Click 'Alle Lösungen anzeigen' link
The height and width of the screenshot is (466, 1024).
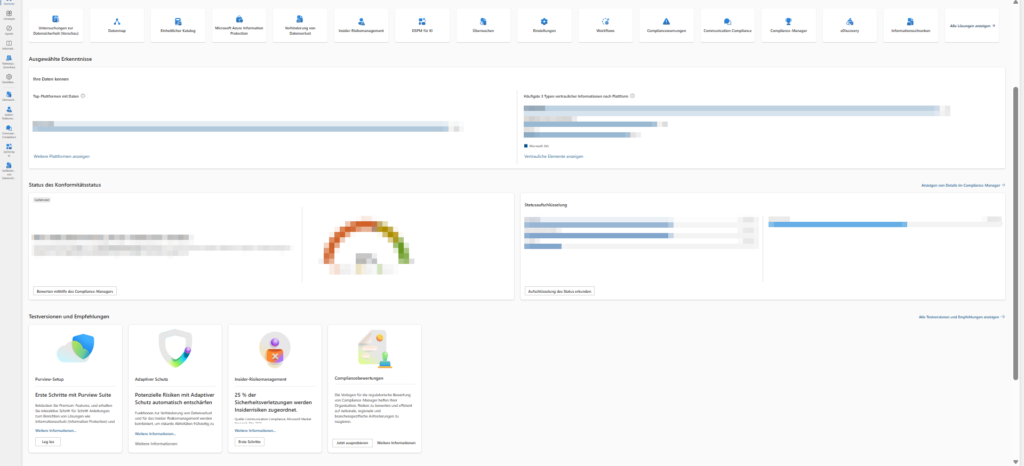(970, 25)
